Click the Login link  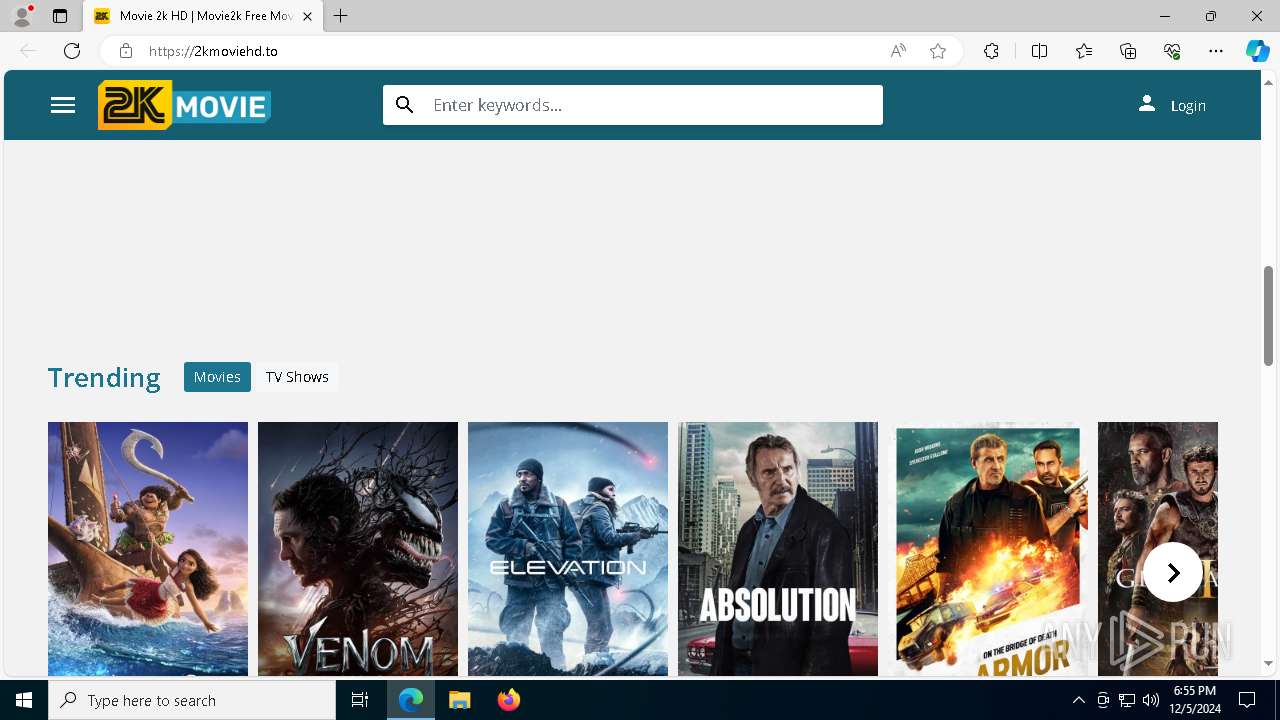[1188, 106]
